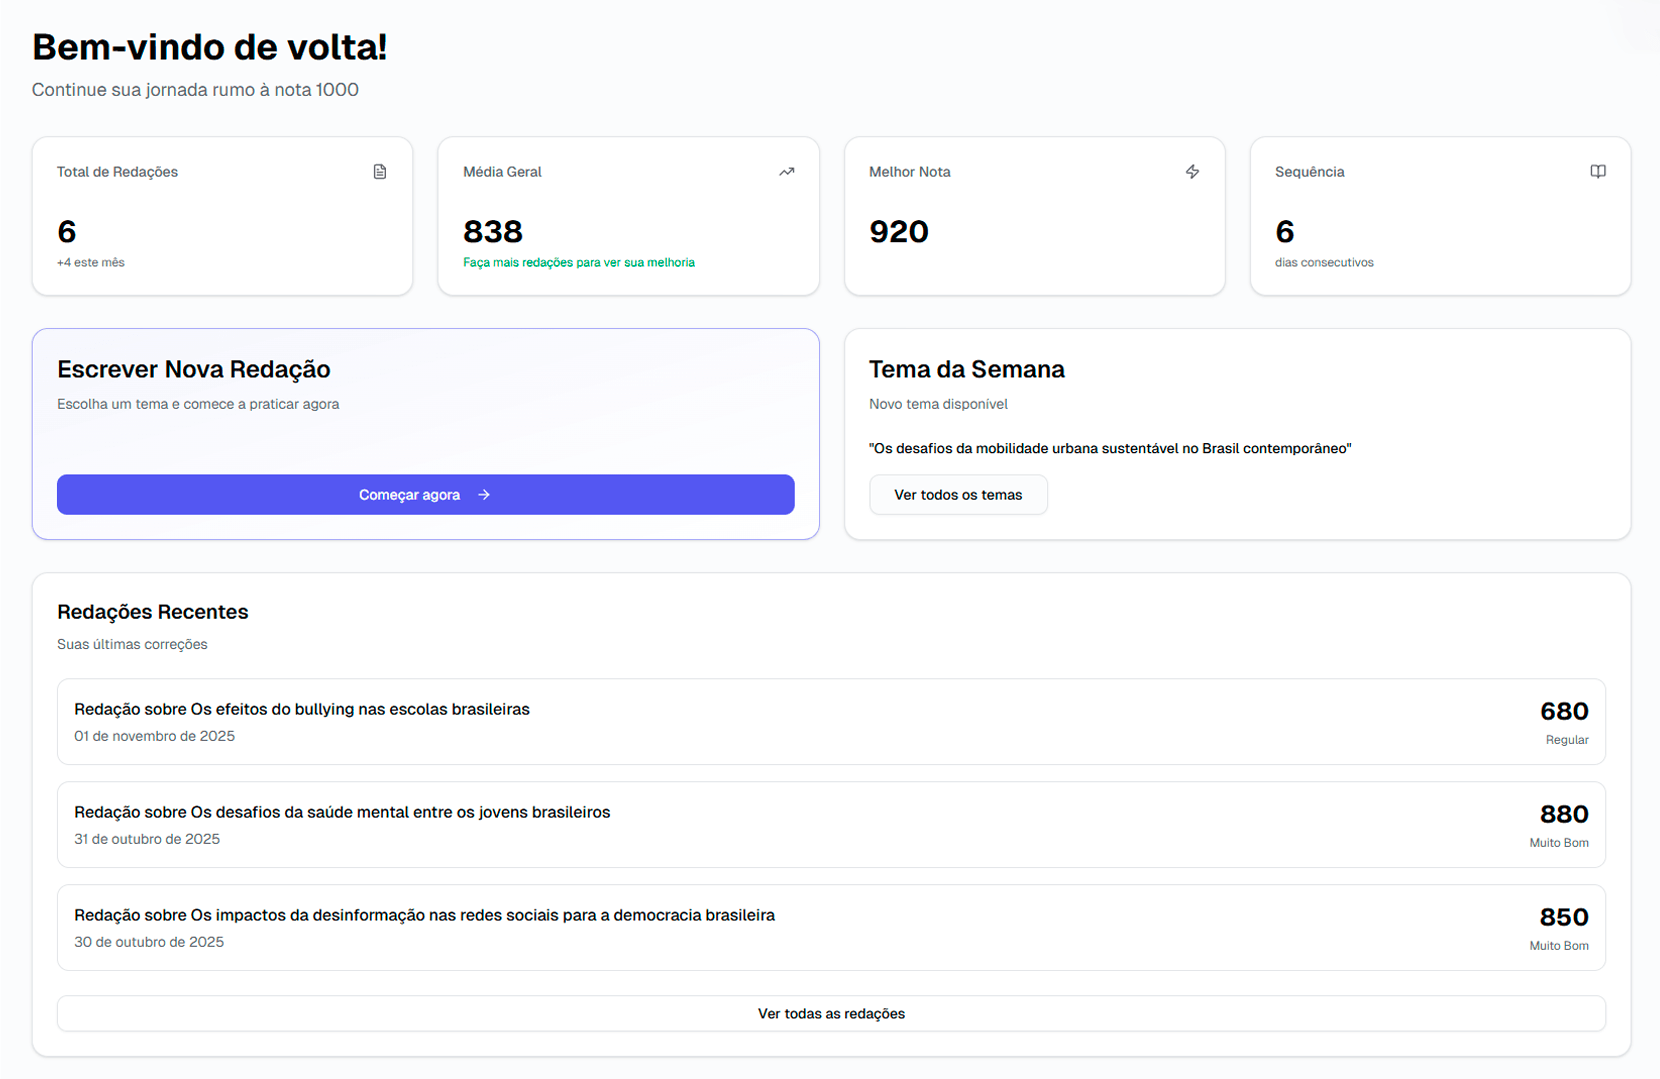Click the lightning bolt icon in Melhor Nota
1660x1079 pixels.
1192,172
